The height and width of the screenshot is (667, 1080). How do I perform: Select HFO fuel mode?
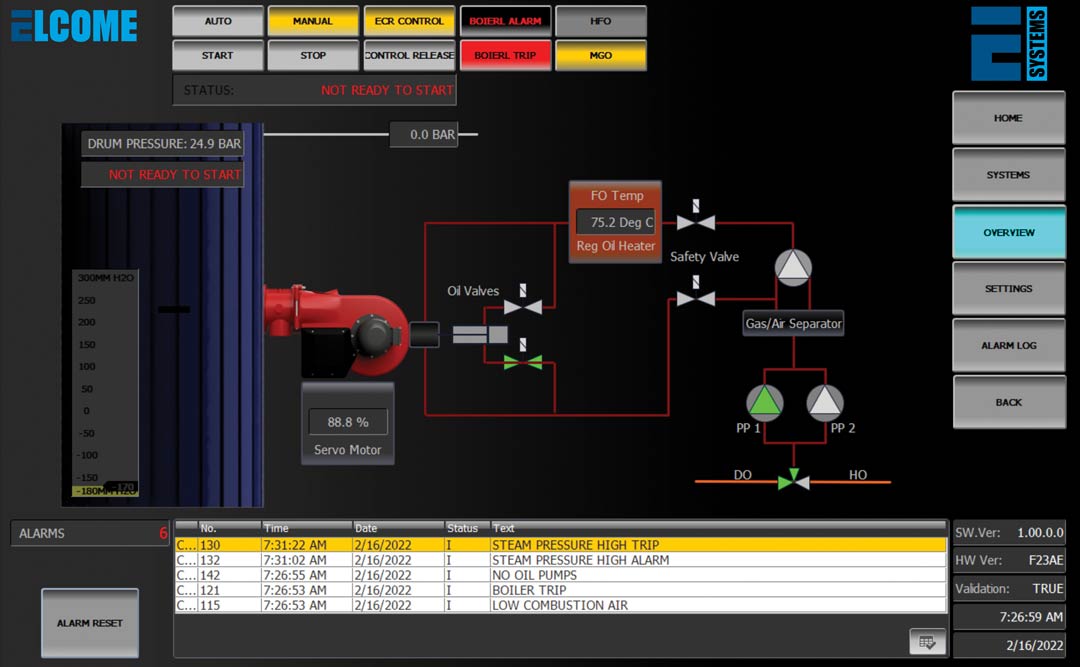point(601,21)
